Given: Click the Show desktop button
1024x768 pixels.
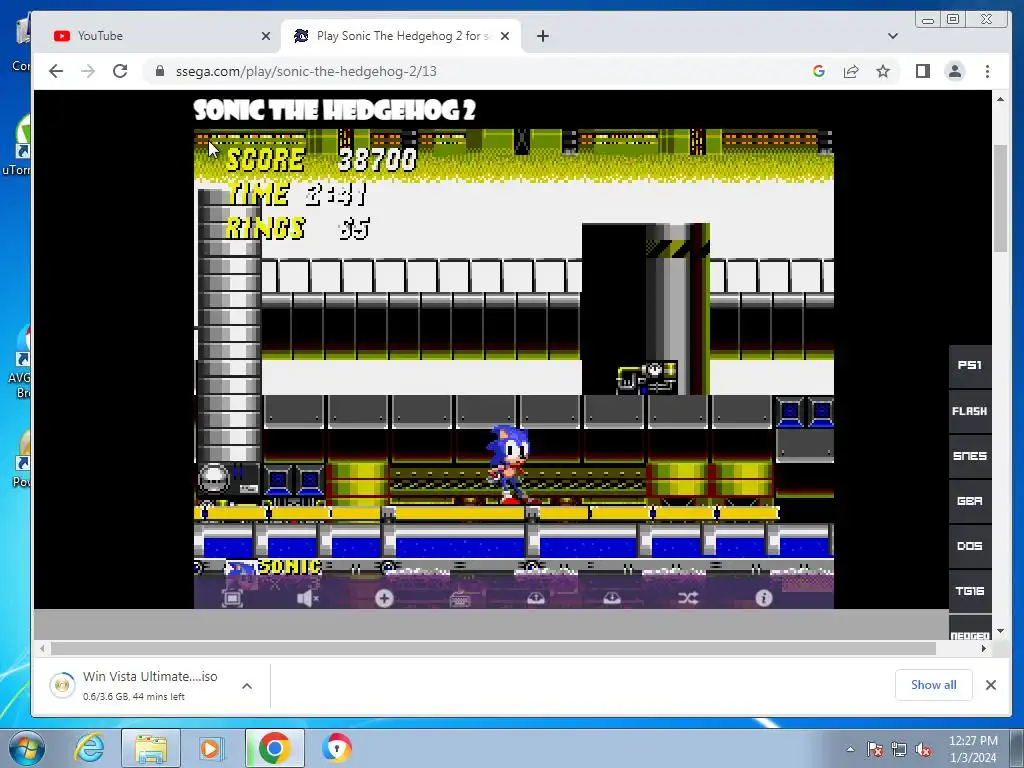Looking at the screenshot, I should tap(1018, 748).
